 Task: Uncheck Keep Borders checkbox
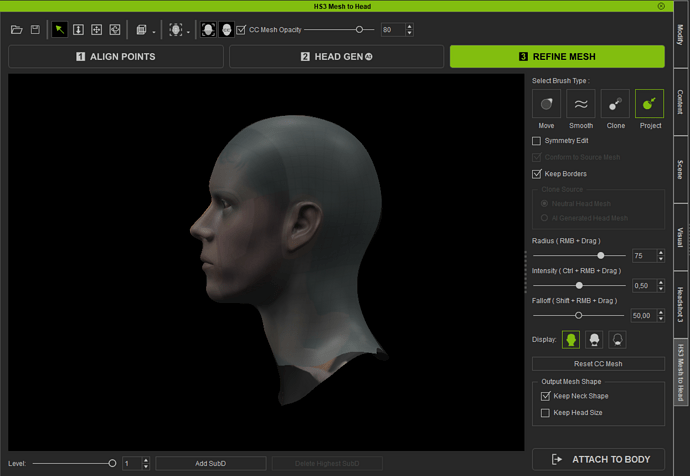pyautogui.click(x=536, y=174)
